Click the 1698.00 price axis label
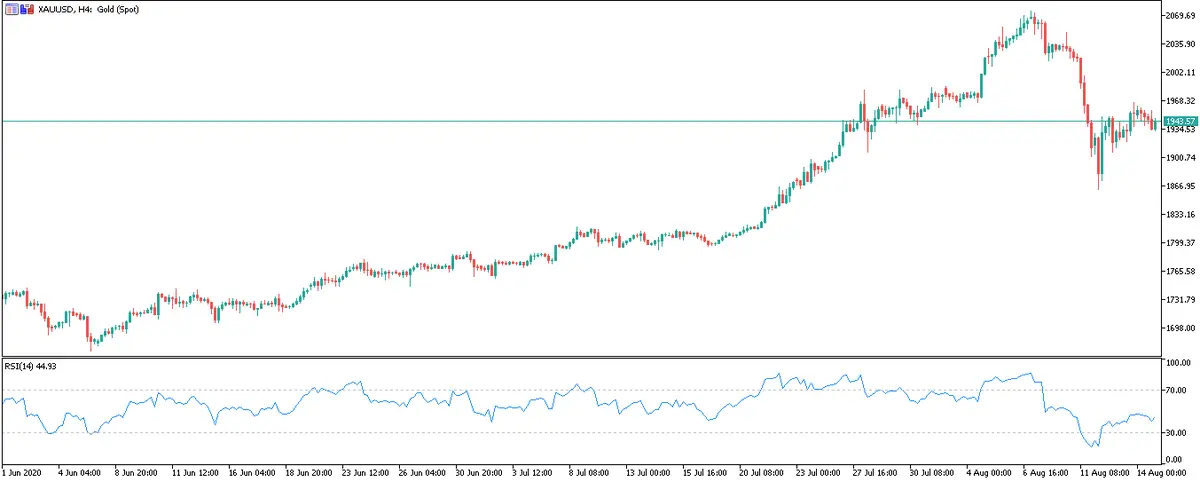1200x482 pixels. click(x=1179, y=328)
